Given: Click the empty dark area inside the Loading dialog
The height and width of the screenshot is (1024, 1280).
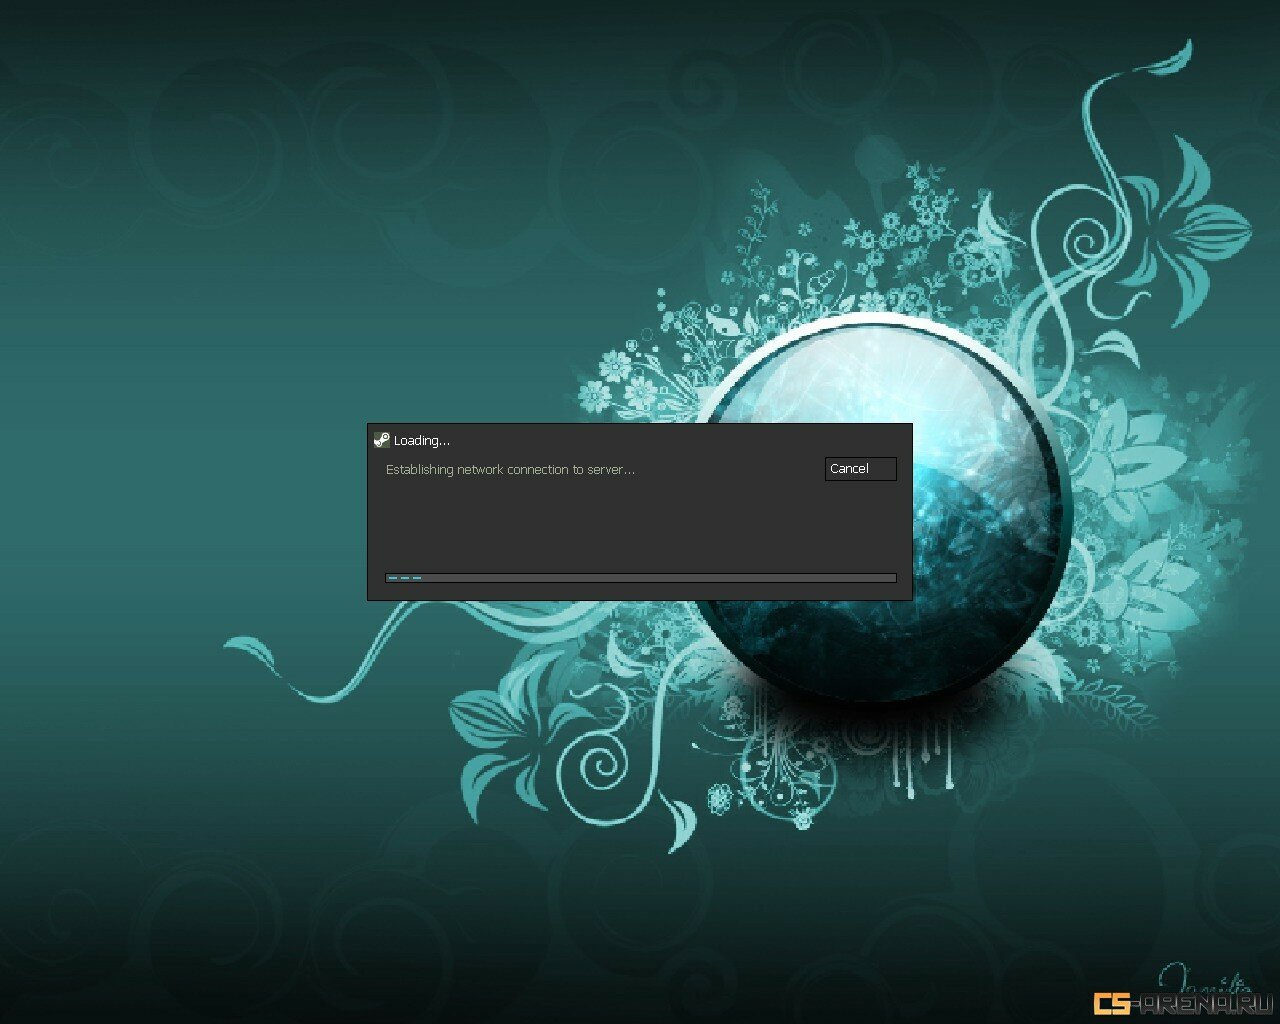Looking at the screenshot, I should pyautogui.click(x=600, y=525).
